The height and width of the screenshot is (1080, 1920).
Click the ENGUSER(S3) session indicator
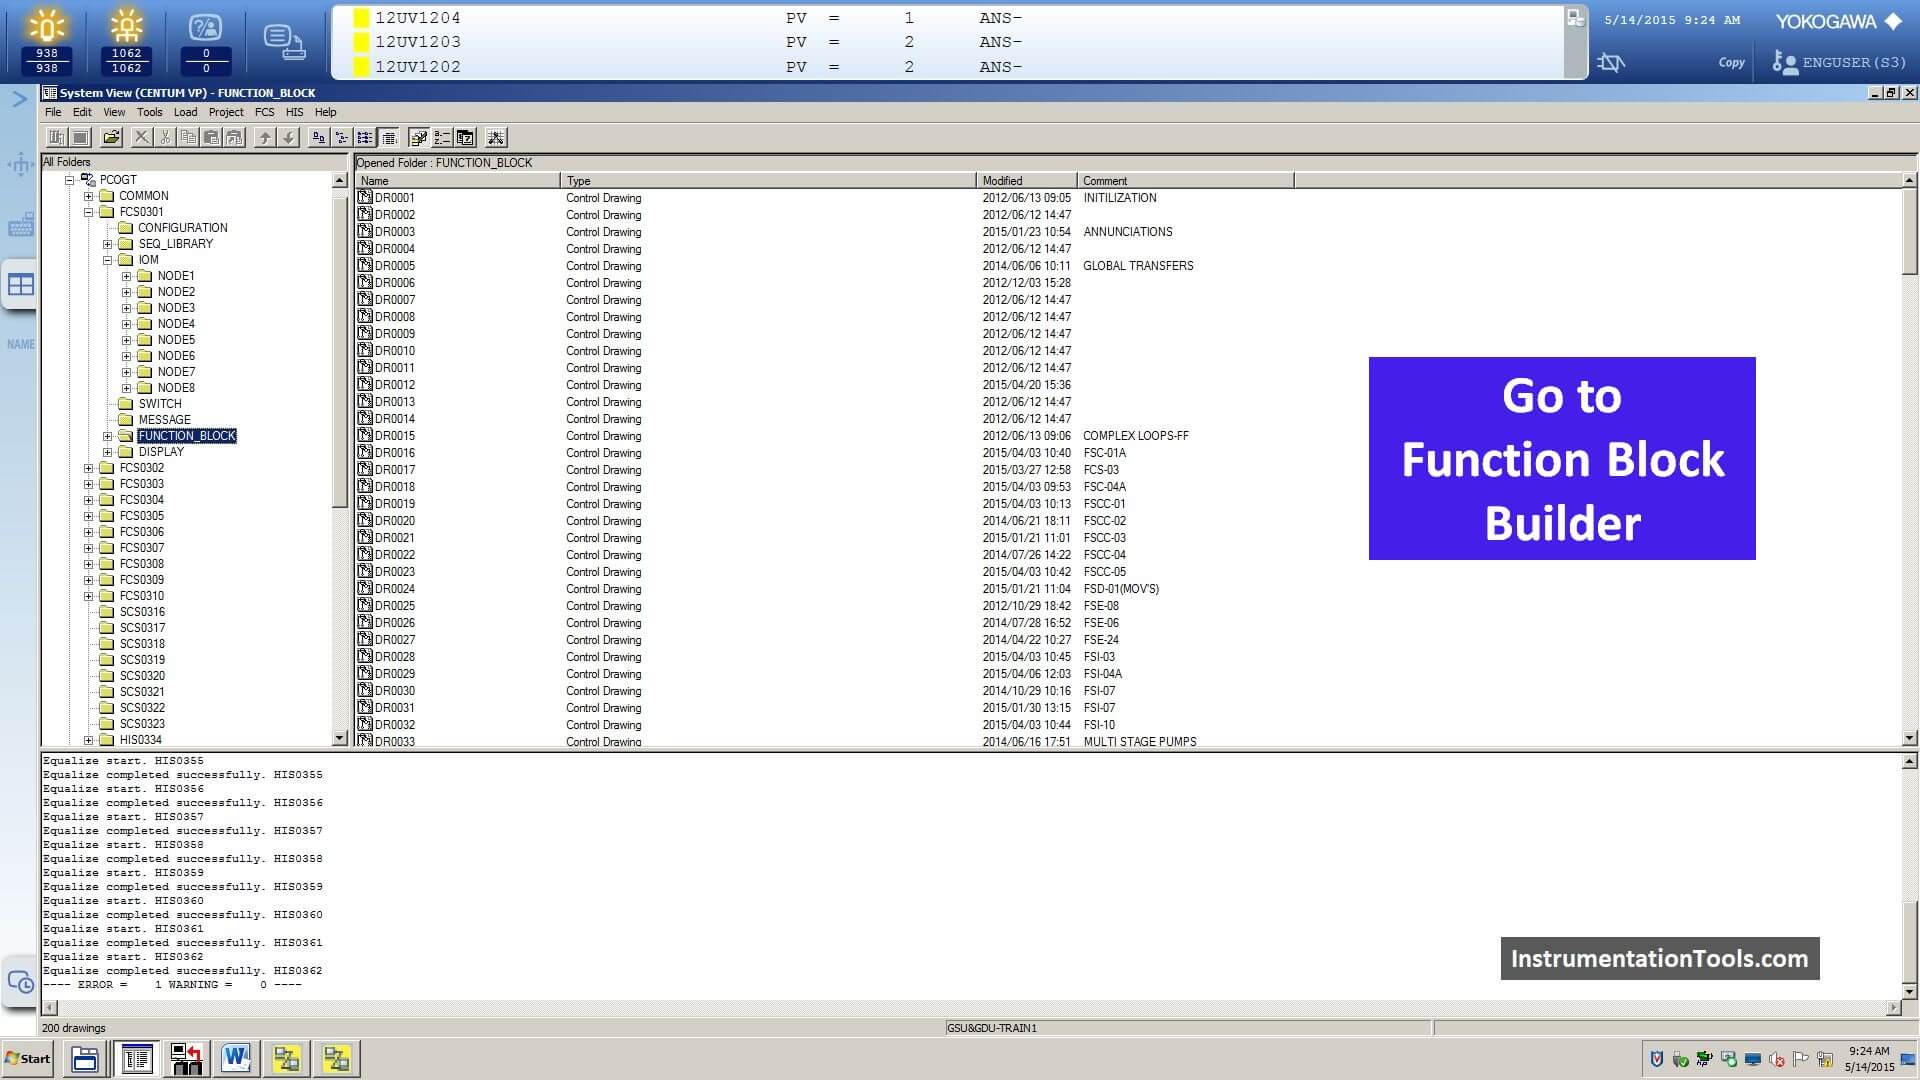1842,62
